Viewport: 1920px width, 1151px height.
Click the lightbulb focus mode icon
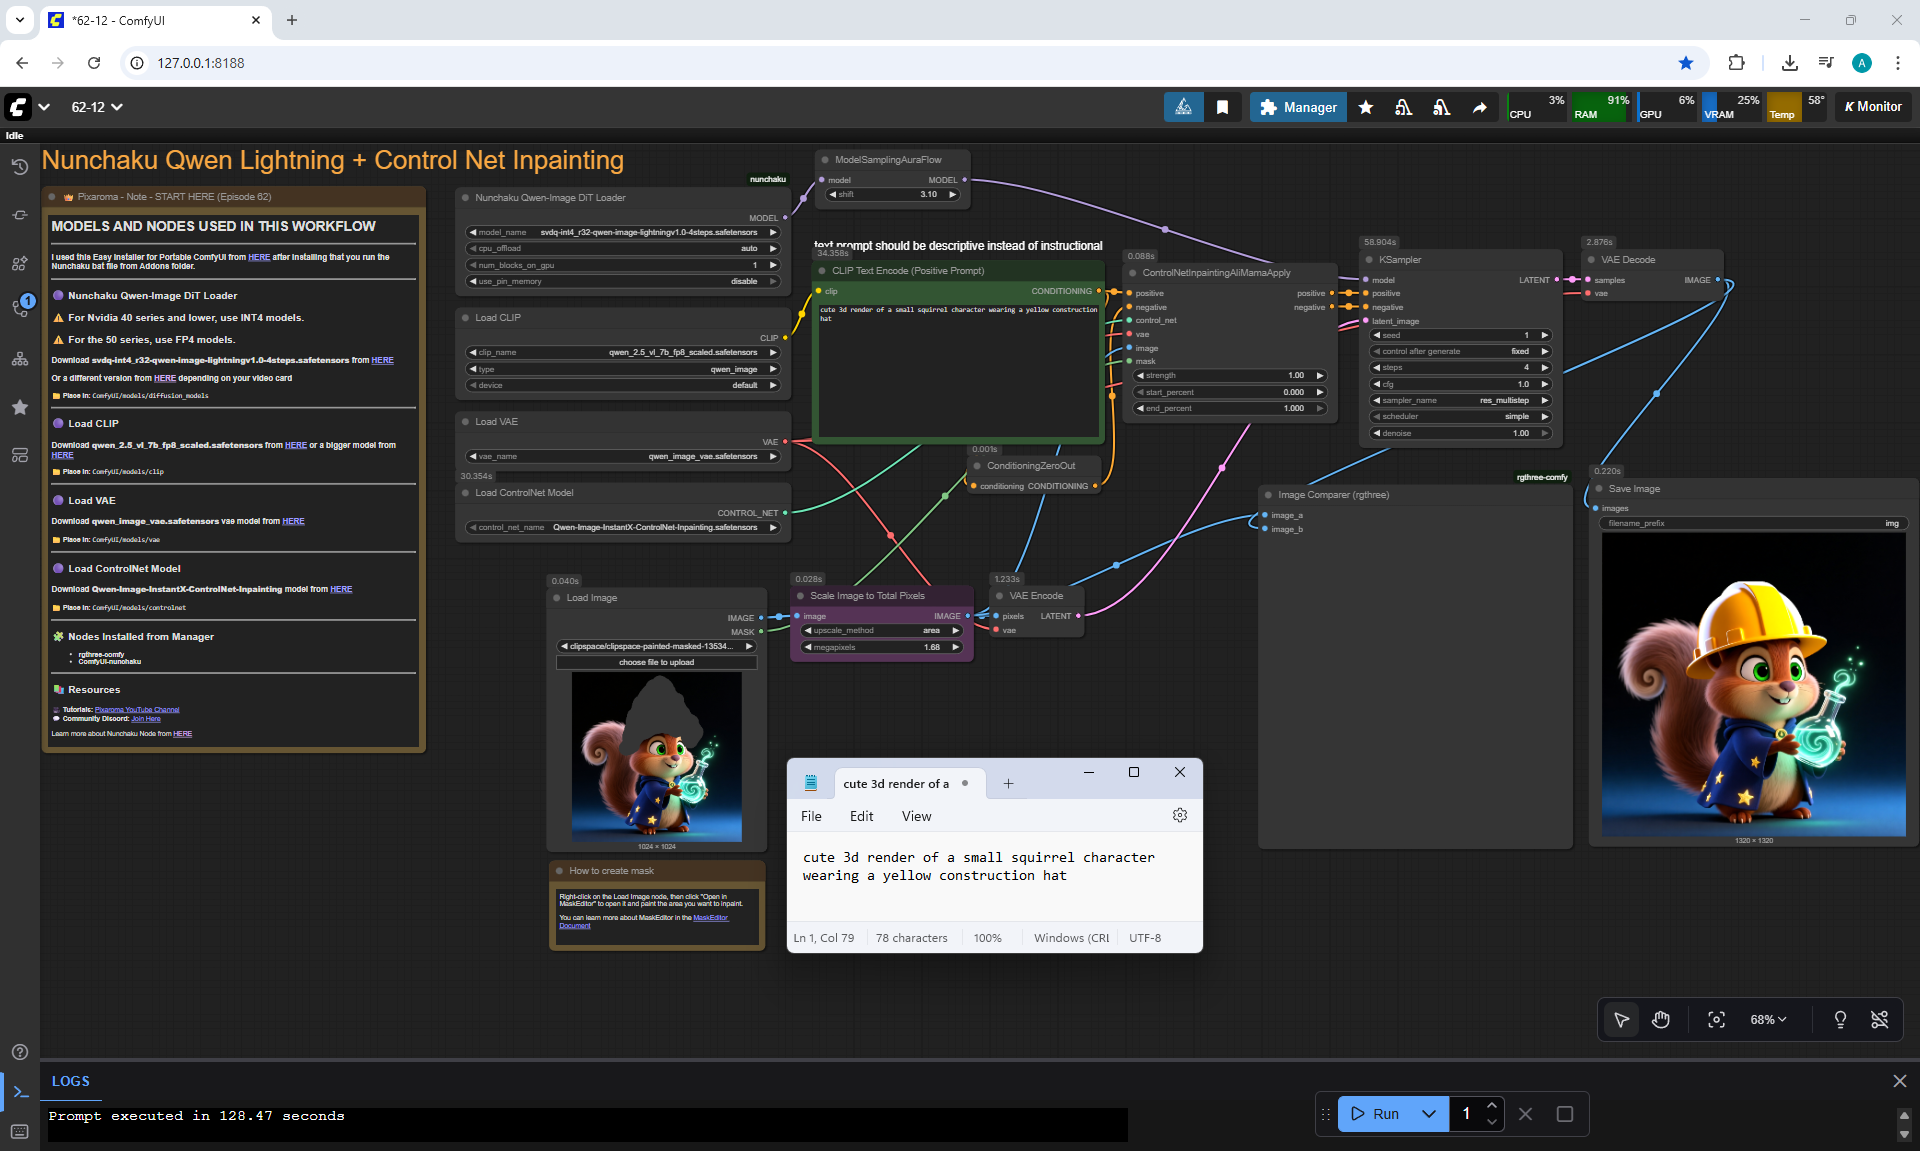point(1840,1019)
